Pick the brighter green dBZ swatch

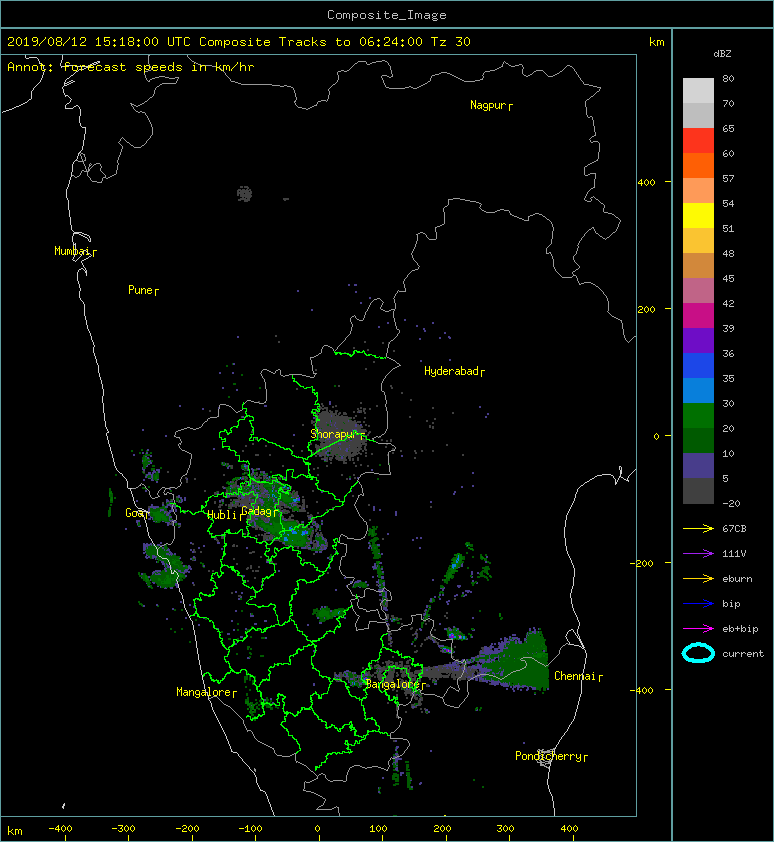click(x=698, y=416)
